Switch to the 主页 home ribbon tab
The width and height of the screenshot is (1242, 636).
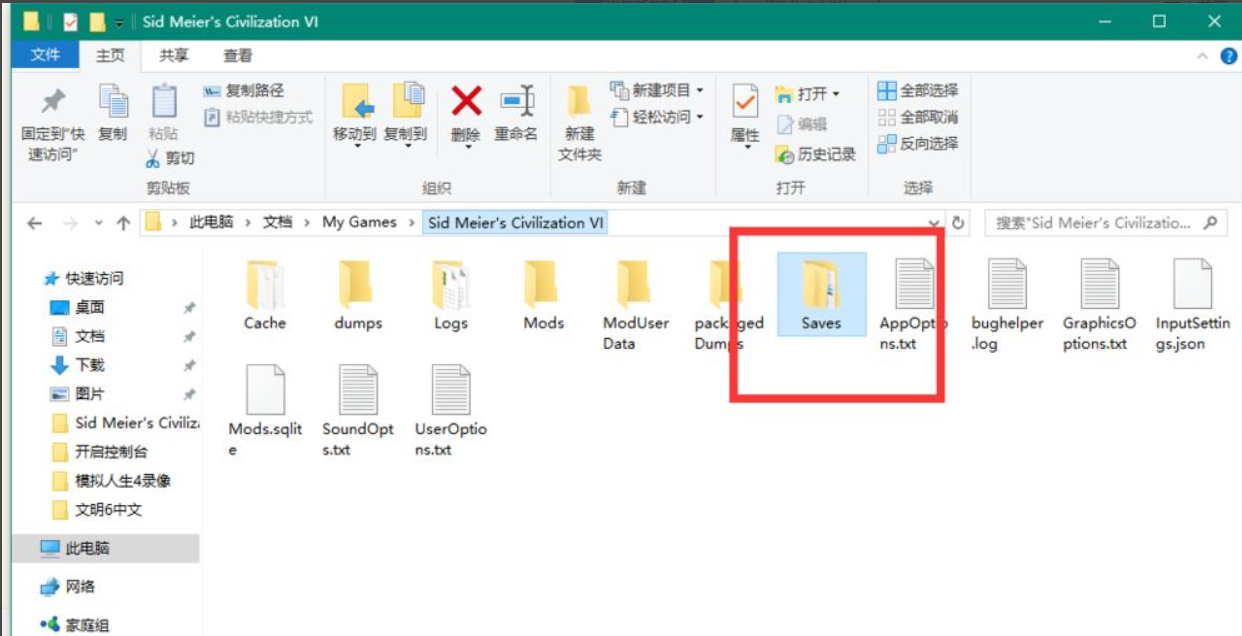point(110,56)
